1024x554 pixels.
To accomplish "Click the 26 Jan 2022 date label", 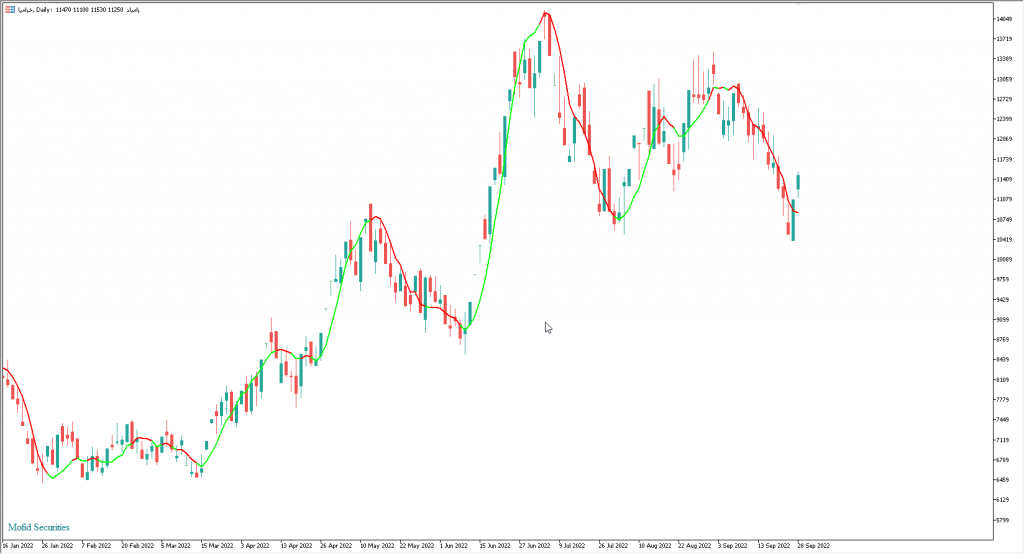I will [57, 546].
